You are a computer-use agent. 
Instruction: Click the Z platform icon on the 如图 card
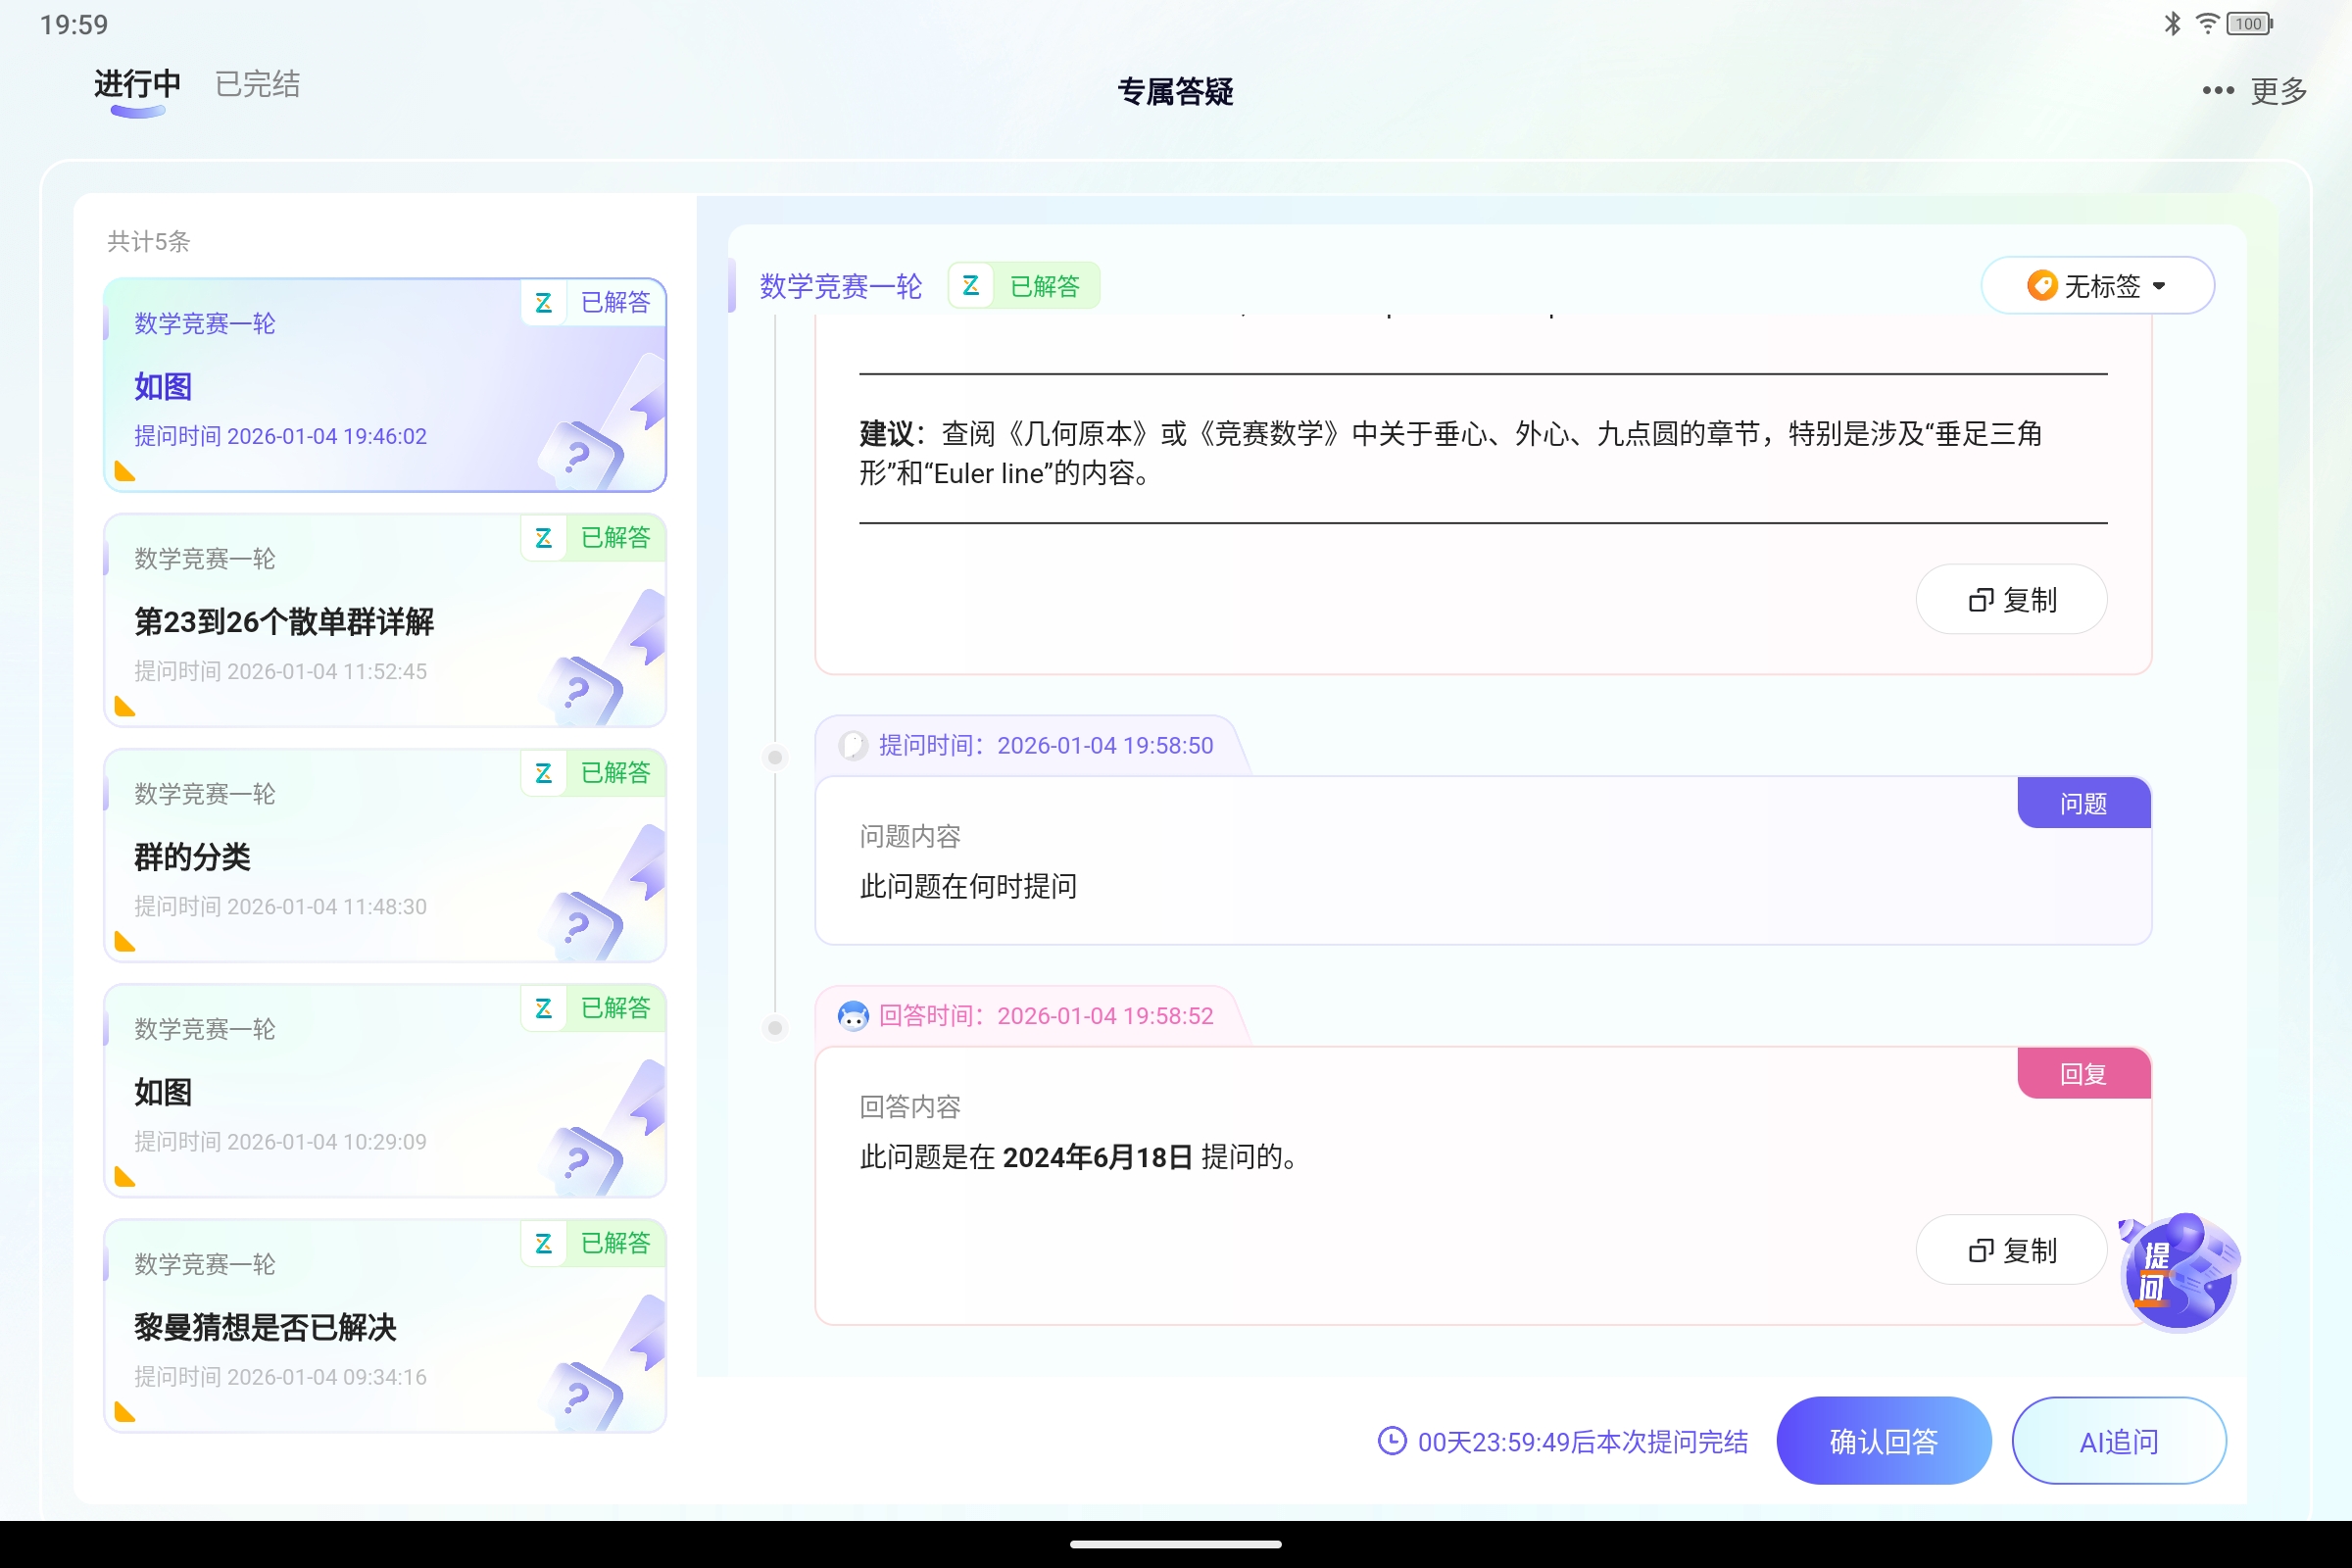545,303
